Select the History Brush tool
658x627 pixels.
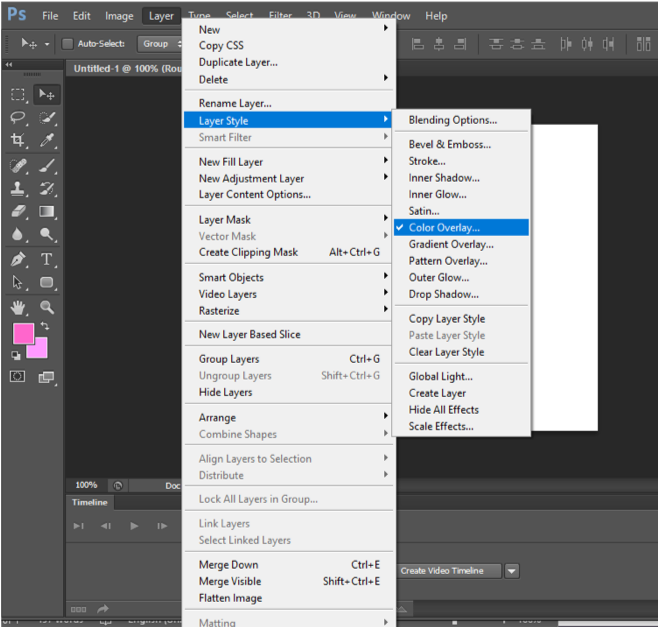coord(47,188)
